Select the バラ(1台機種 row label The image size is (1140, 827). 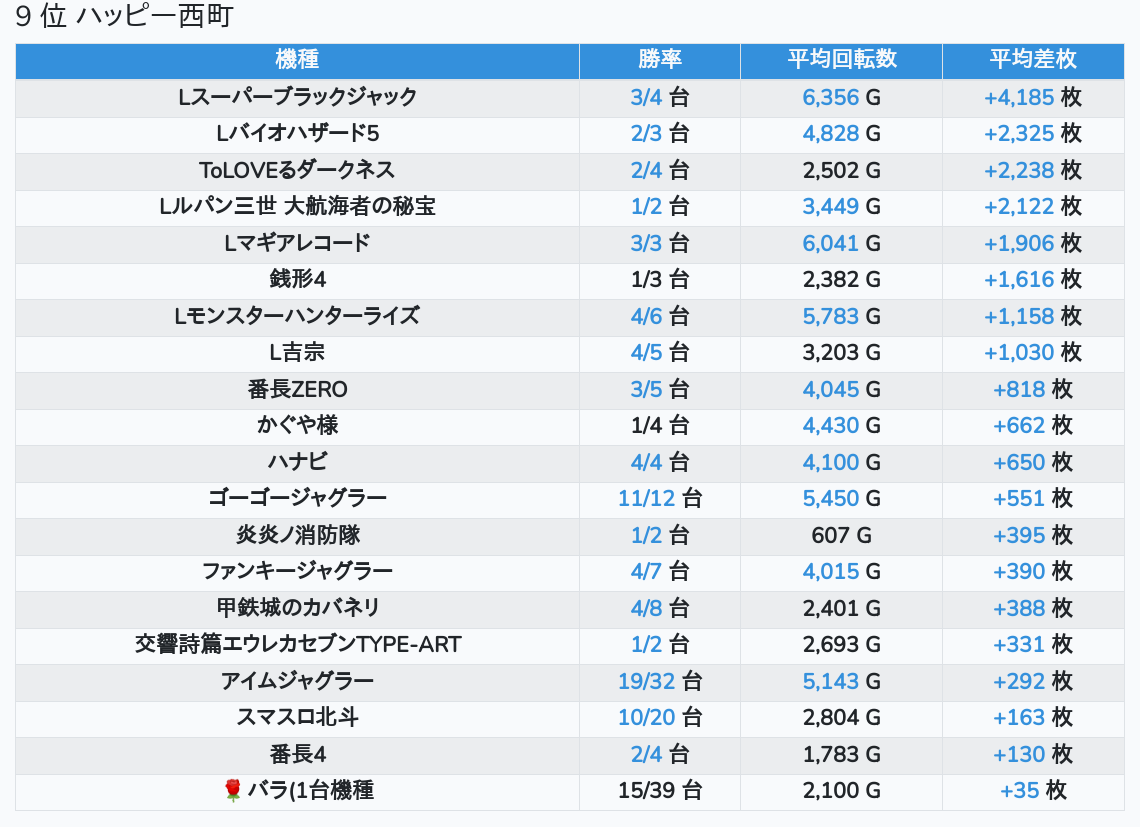click(310, 791)
